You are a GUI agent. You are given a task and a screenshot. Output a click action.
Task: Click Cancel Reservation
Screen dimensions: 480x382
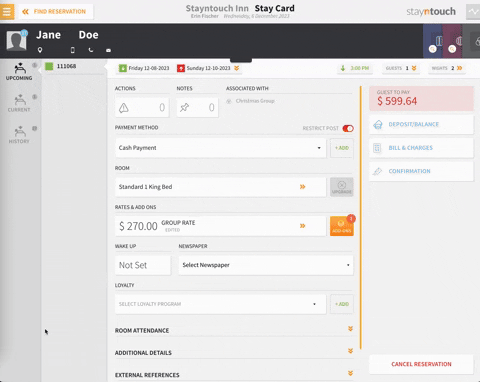pyautogui.click(x=421, y=364)
